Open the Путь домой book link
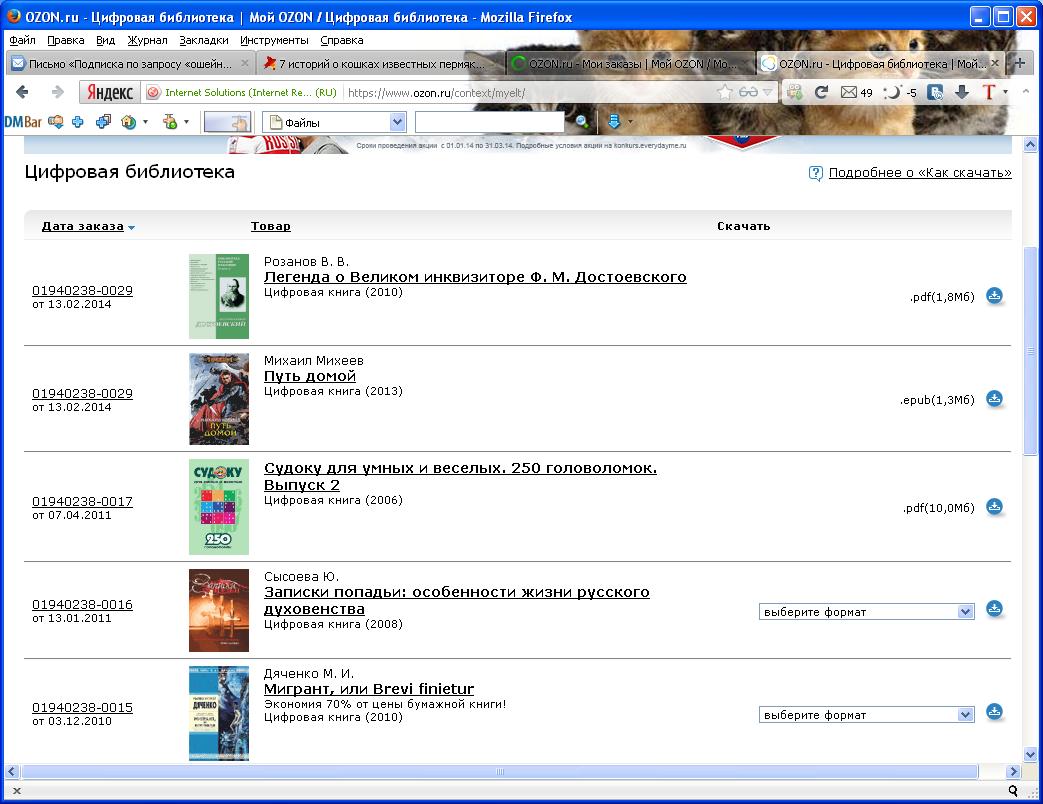The image size is (1043, 804). pyautogui.click(x=310, y=376)
